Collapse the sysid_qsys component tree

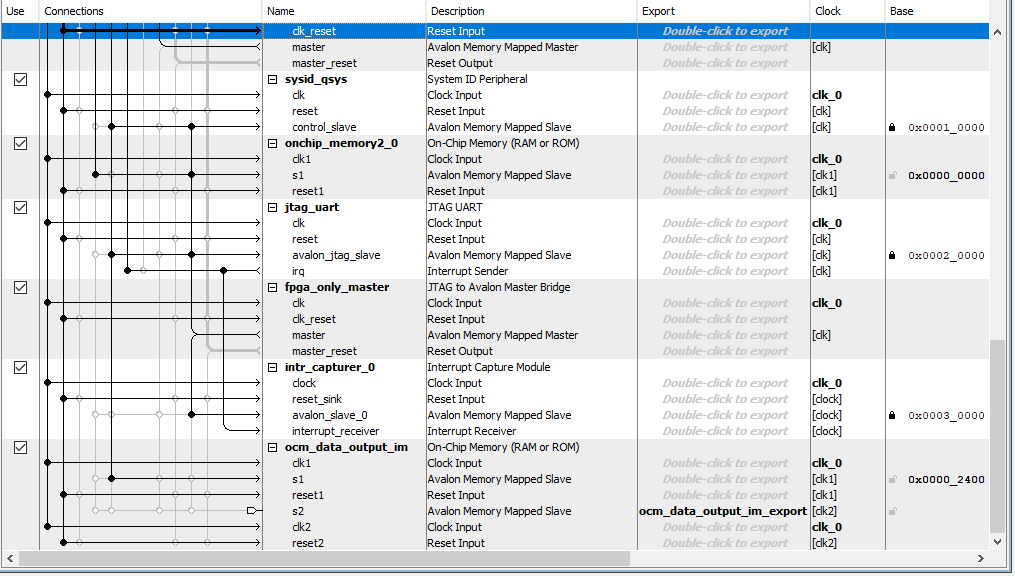(x=273, y=80)
